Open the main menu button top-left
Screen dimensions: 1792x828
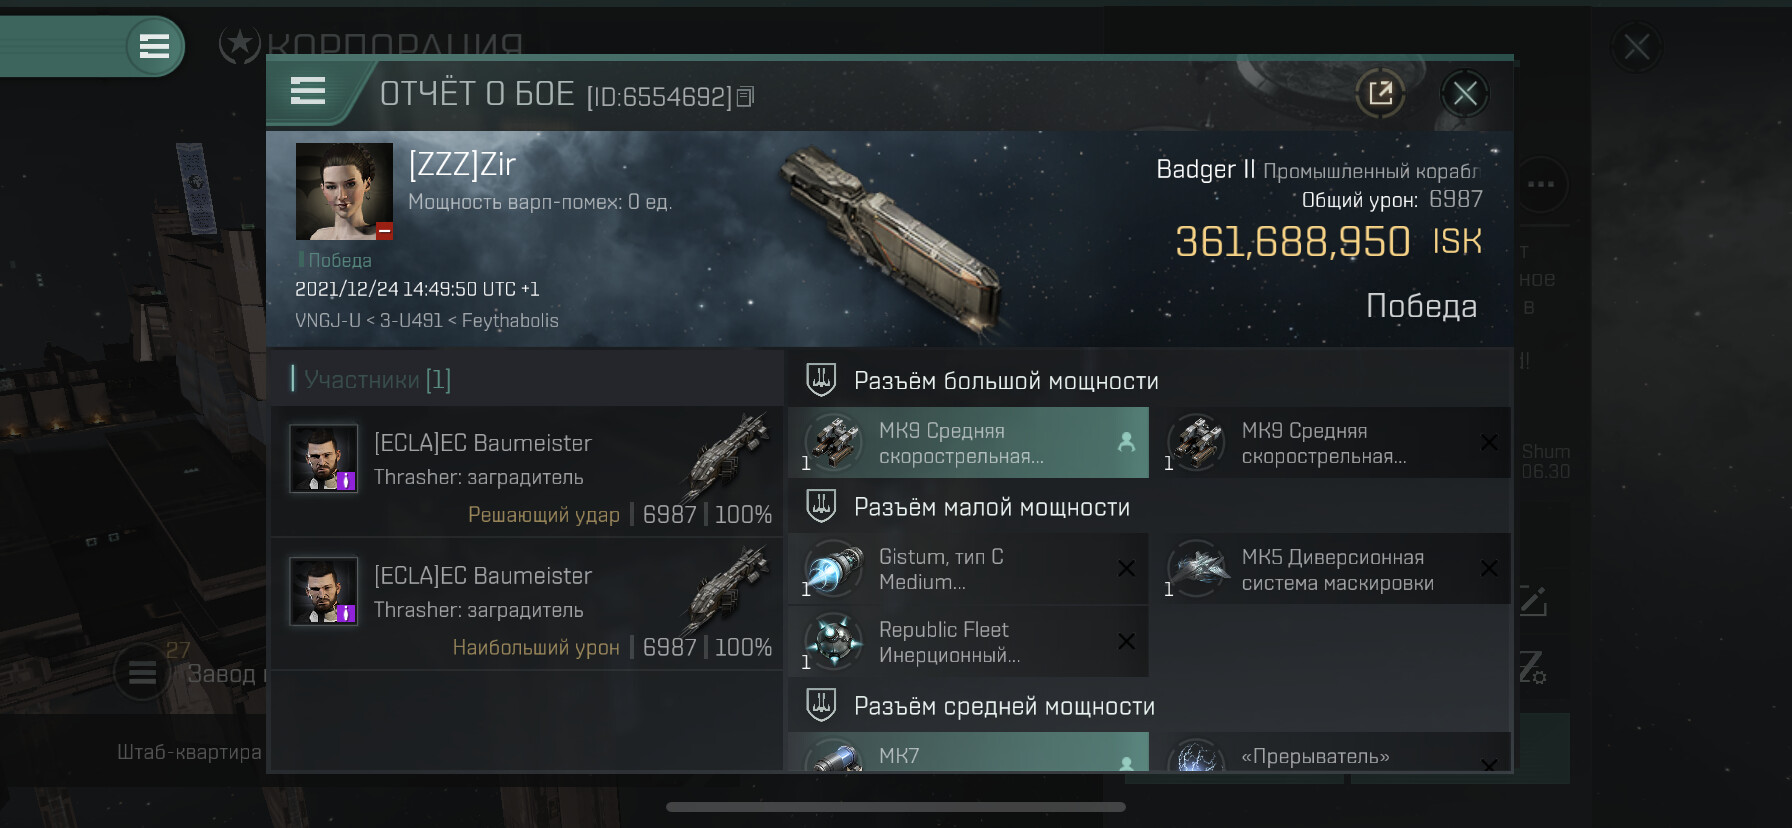(154, 46)
